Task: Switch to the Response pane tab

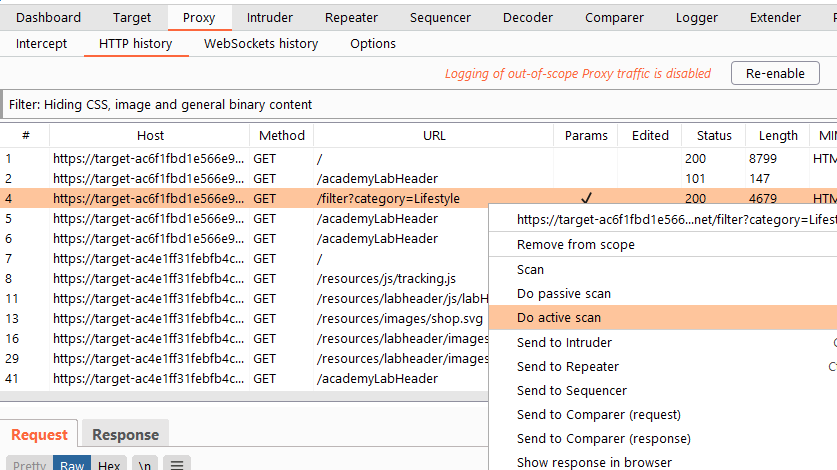Action: point(125,435)
